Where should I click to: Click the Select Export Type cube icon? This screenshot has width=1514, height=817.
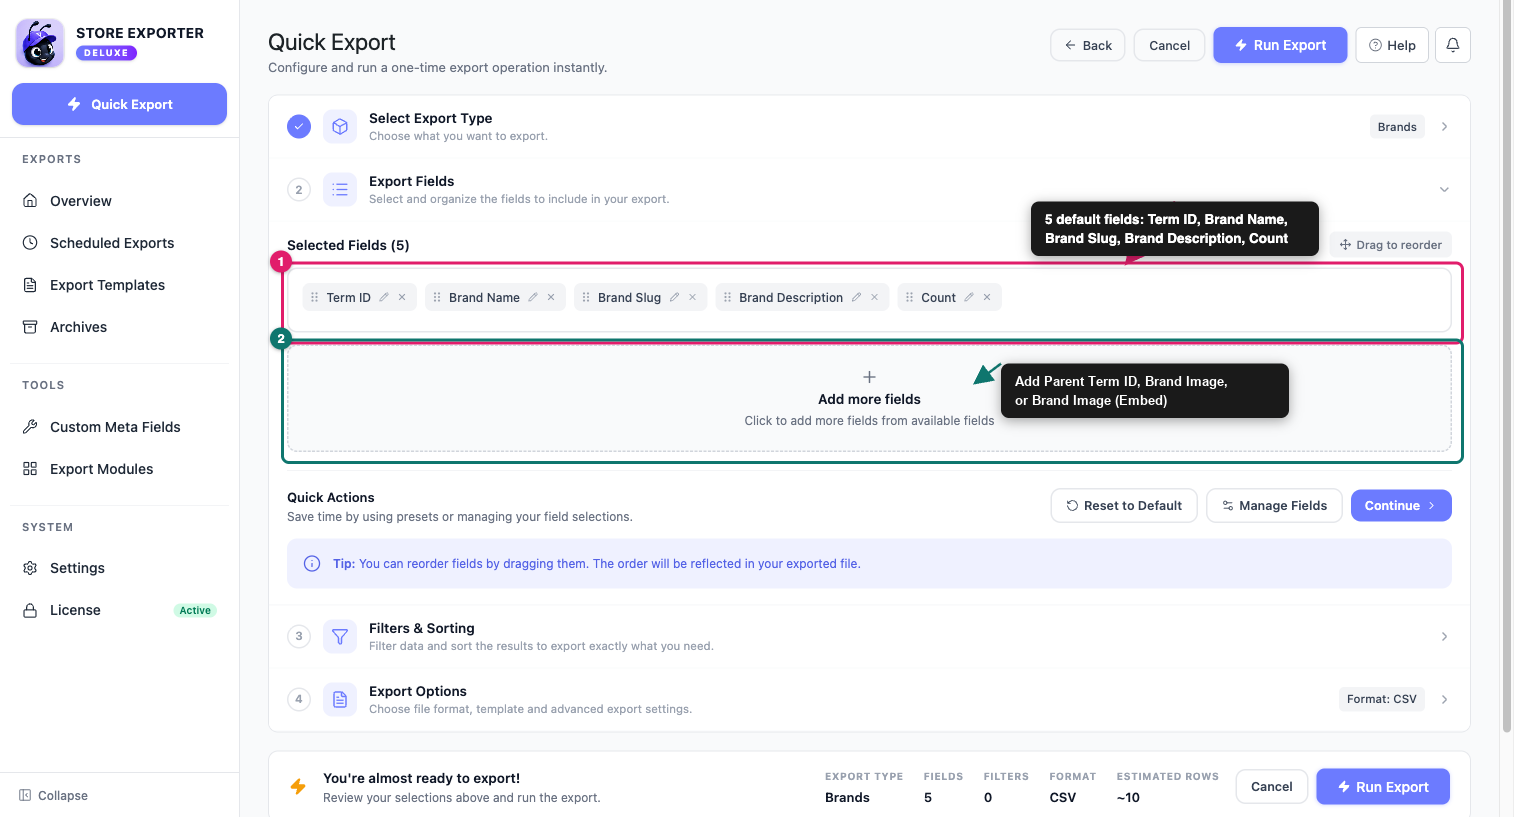pyautogui.click(x=340, y=126)
